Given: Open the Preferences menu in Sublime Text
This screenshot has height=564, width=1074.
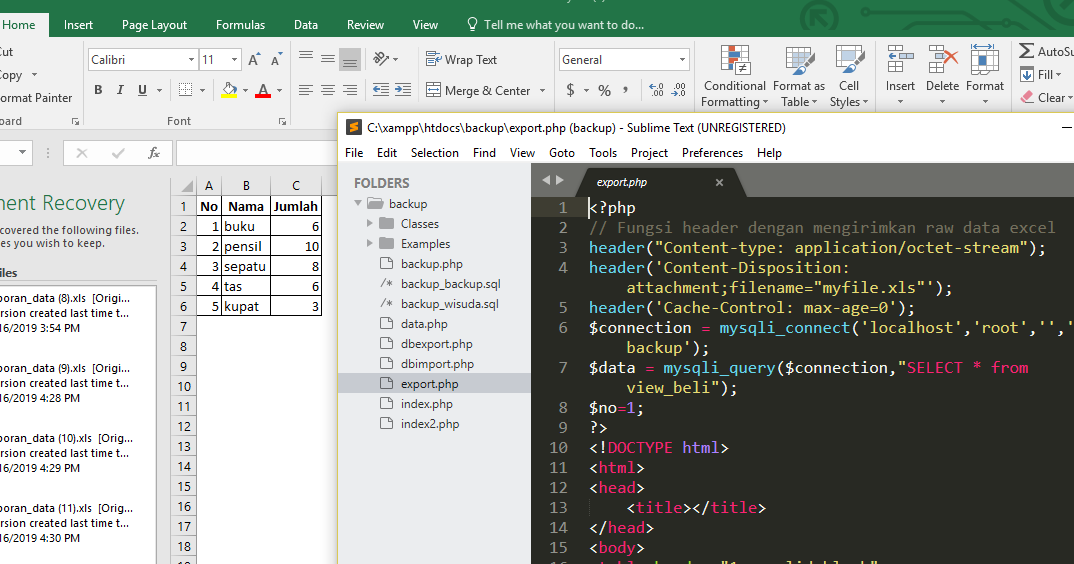Looking at the screenshot, I should coord(712,153).
